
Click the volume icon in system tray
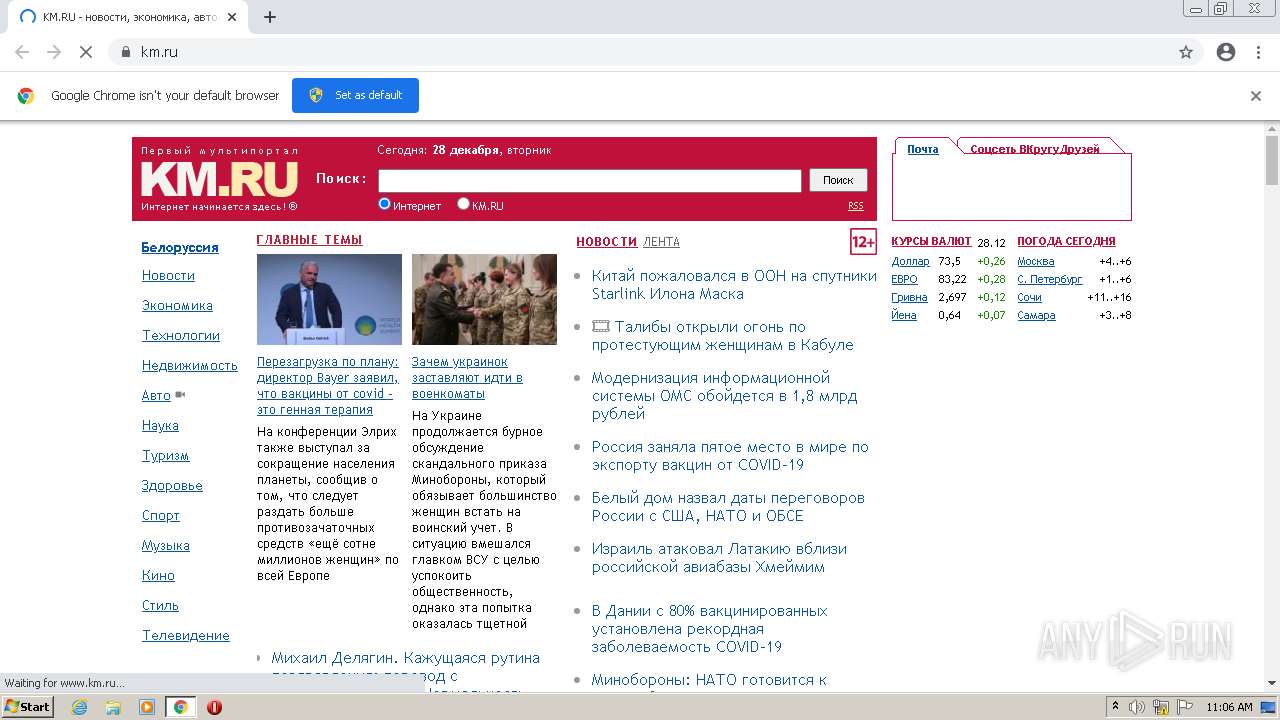point(1137,707)
